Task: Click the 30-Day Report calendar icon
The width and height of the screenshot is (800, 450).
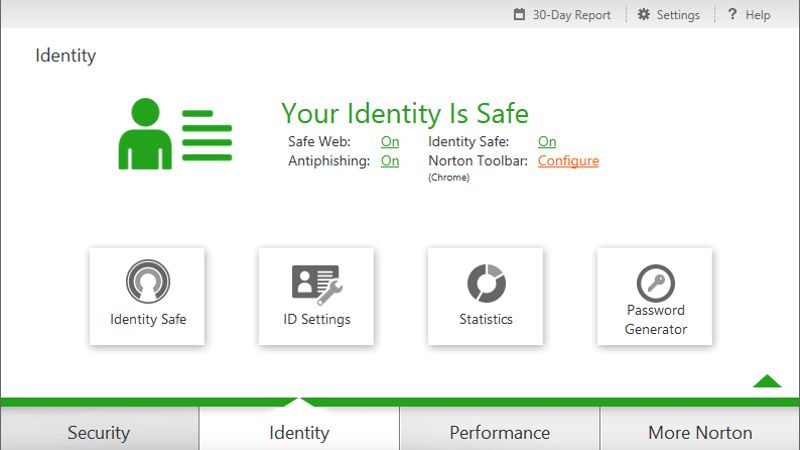Action: coord(519,14)
